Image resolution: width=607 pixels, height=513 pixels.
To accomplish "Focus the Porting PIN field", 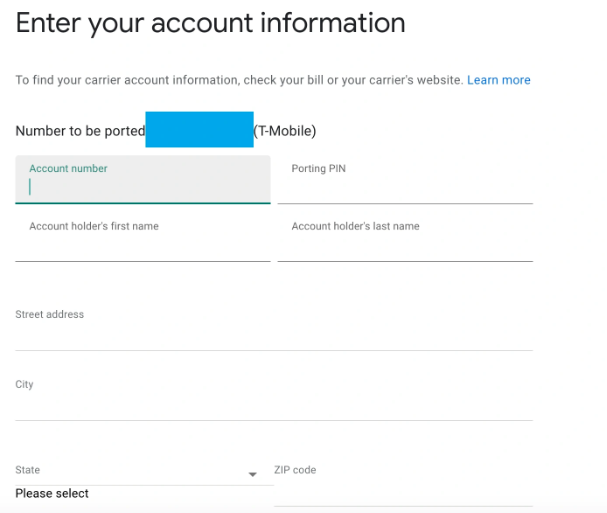I will (404, 187).
